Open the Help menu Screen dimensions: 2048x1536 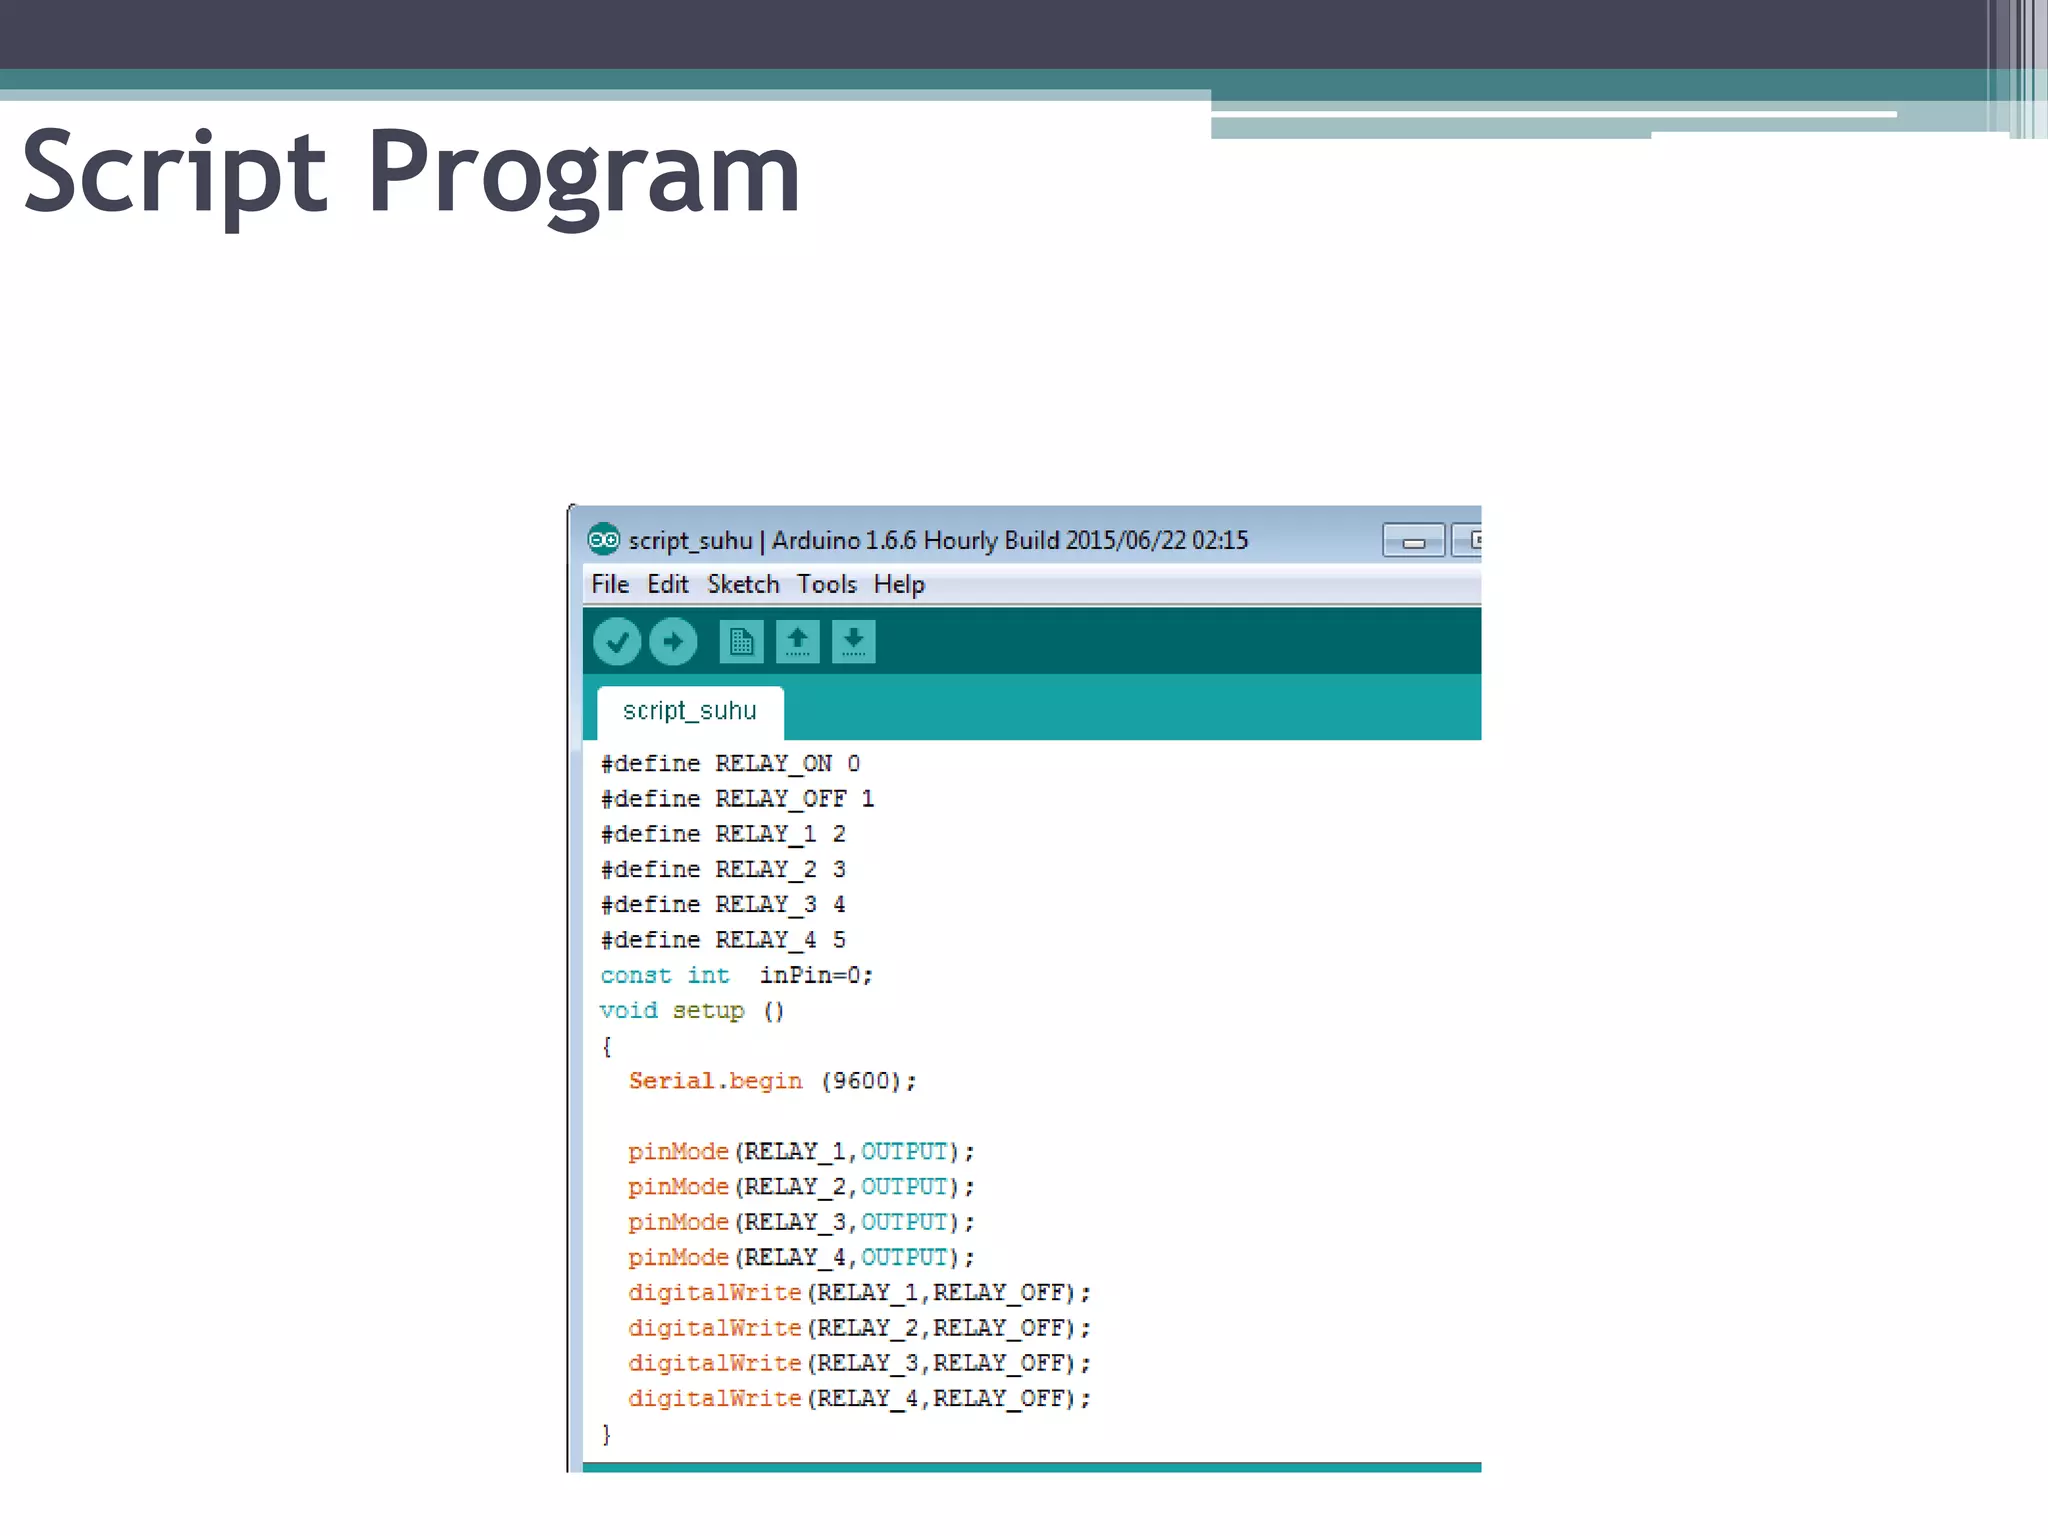click(x=899, y=585)
